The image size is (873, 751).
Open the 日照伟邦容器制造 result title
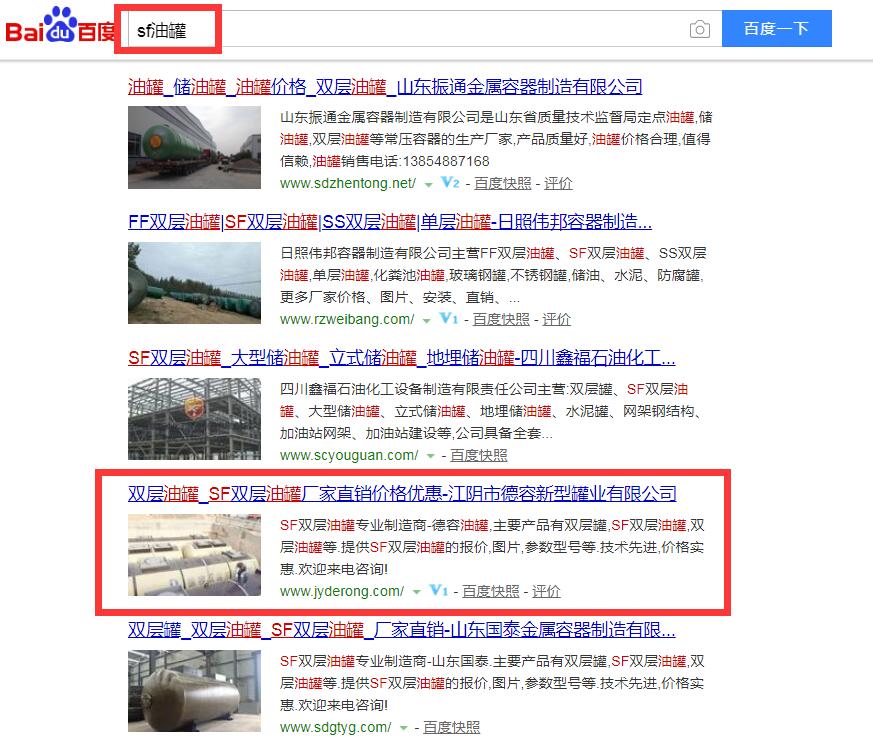390,222
